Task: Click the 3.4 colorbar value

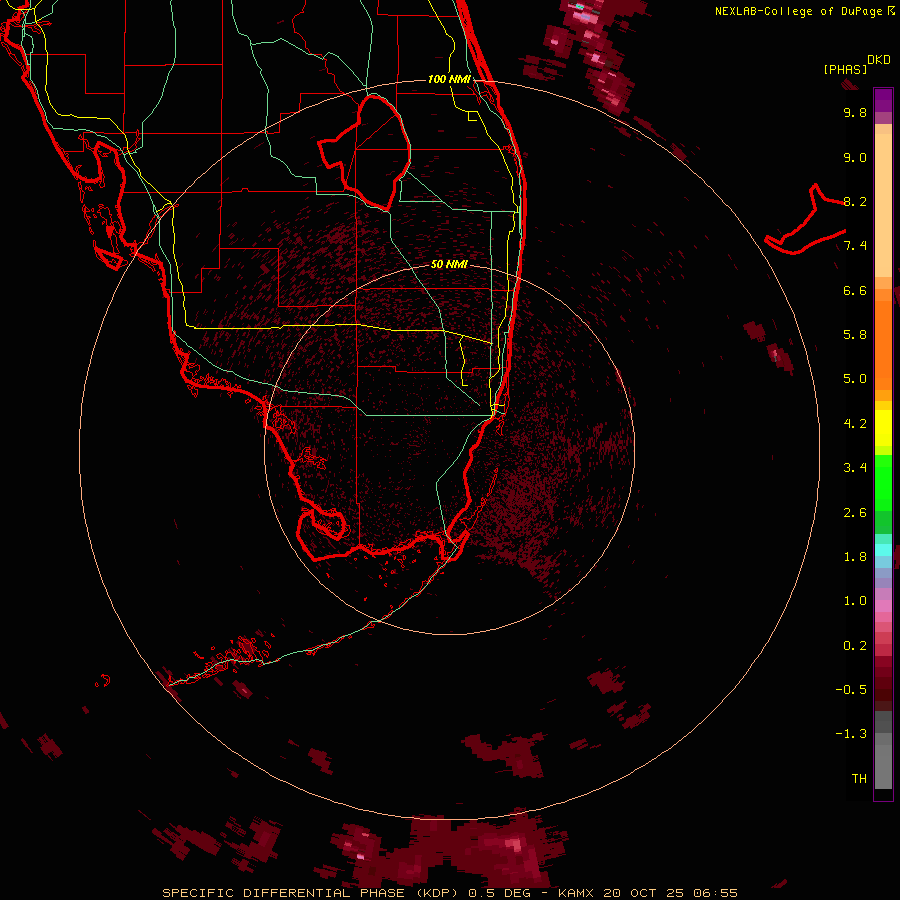Action: click(855, 468)
